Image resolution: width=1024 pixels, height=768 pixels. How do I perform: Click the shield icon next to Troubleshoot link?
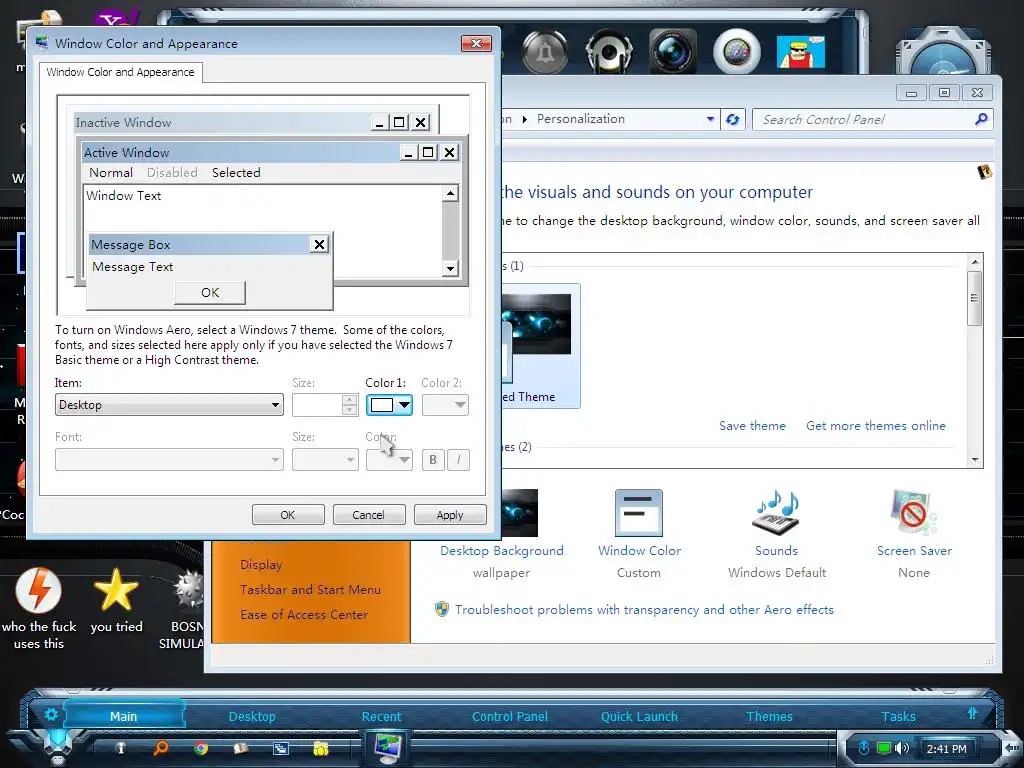coord(442,609)
